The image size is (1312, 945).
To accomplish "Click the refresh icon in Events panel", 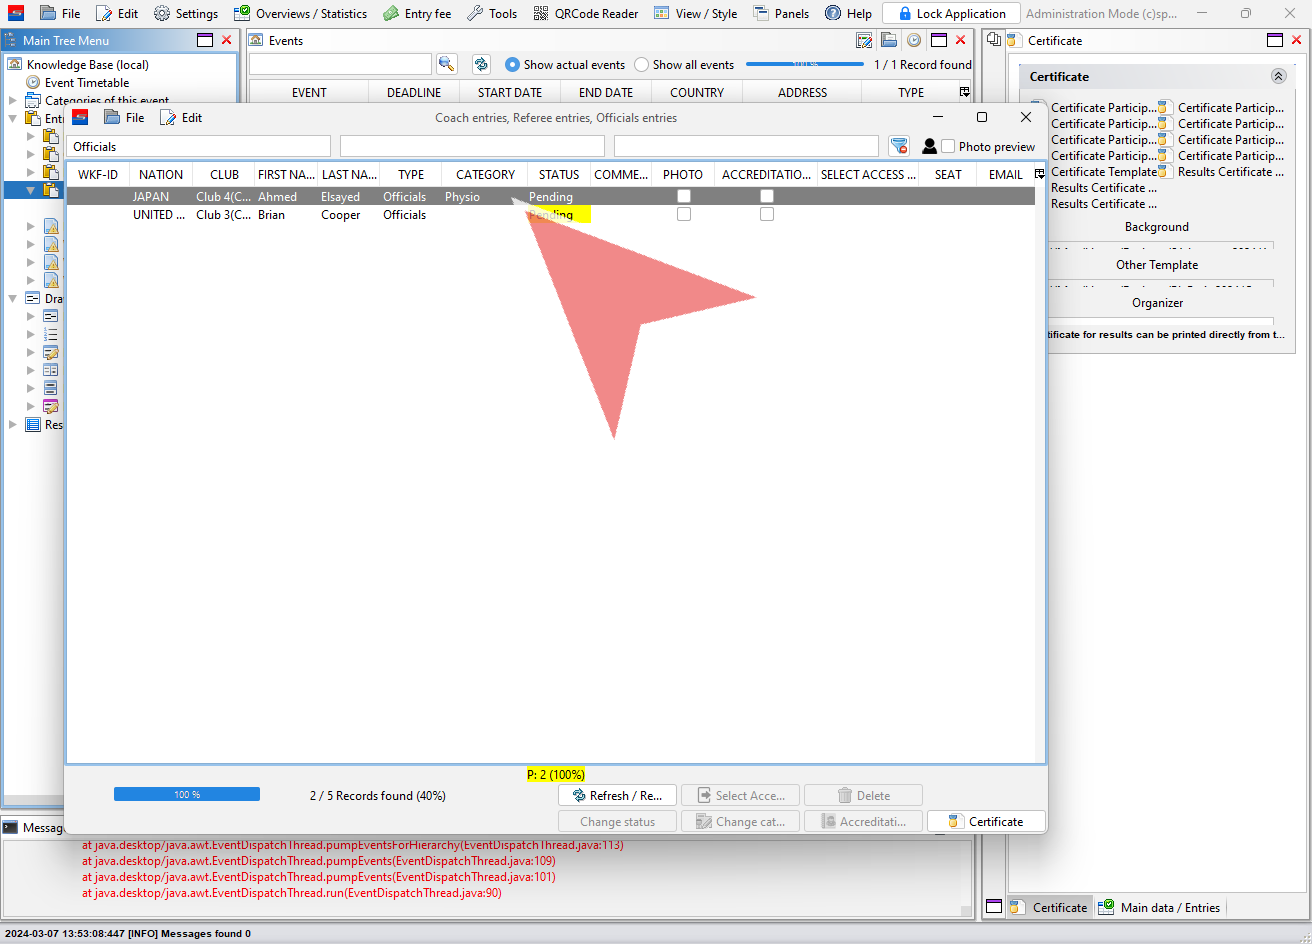I will [481, 64].
